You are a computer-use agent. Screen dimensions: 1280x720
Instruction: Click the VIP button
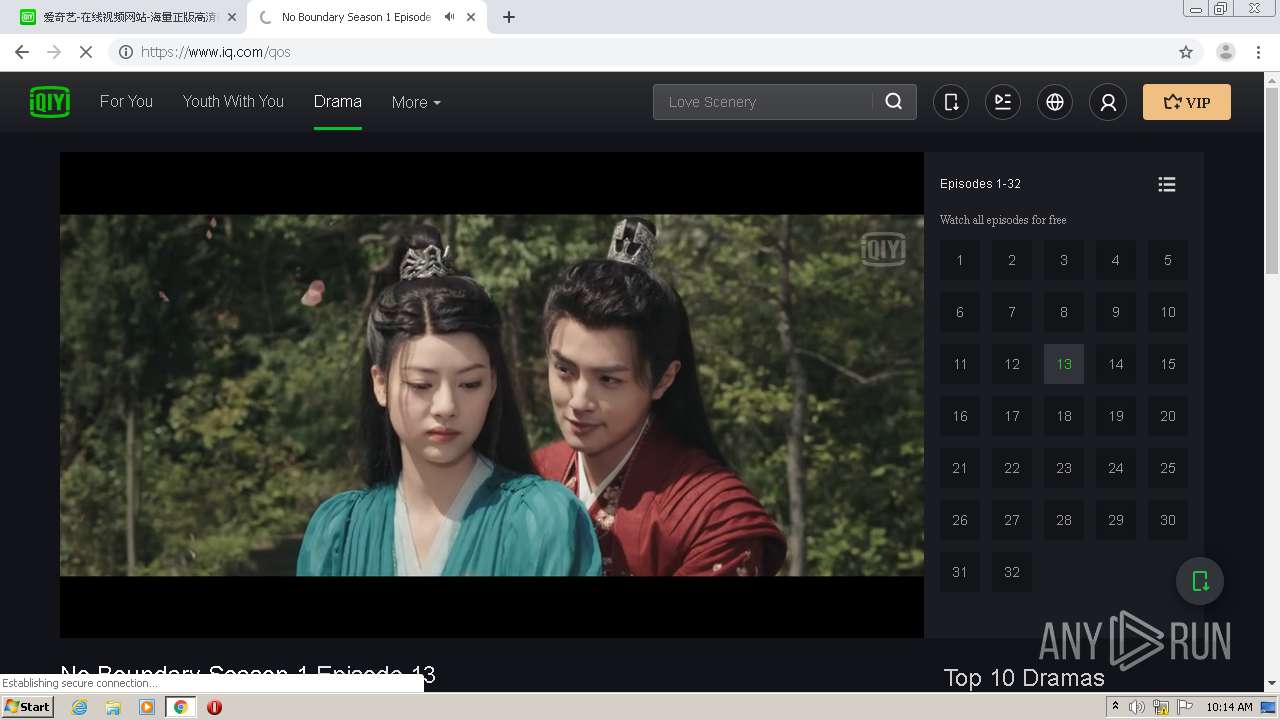coord(1187,102)
